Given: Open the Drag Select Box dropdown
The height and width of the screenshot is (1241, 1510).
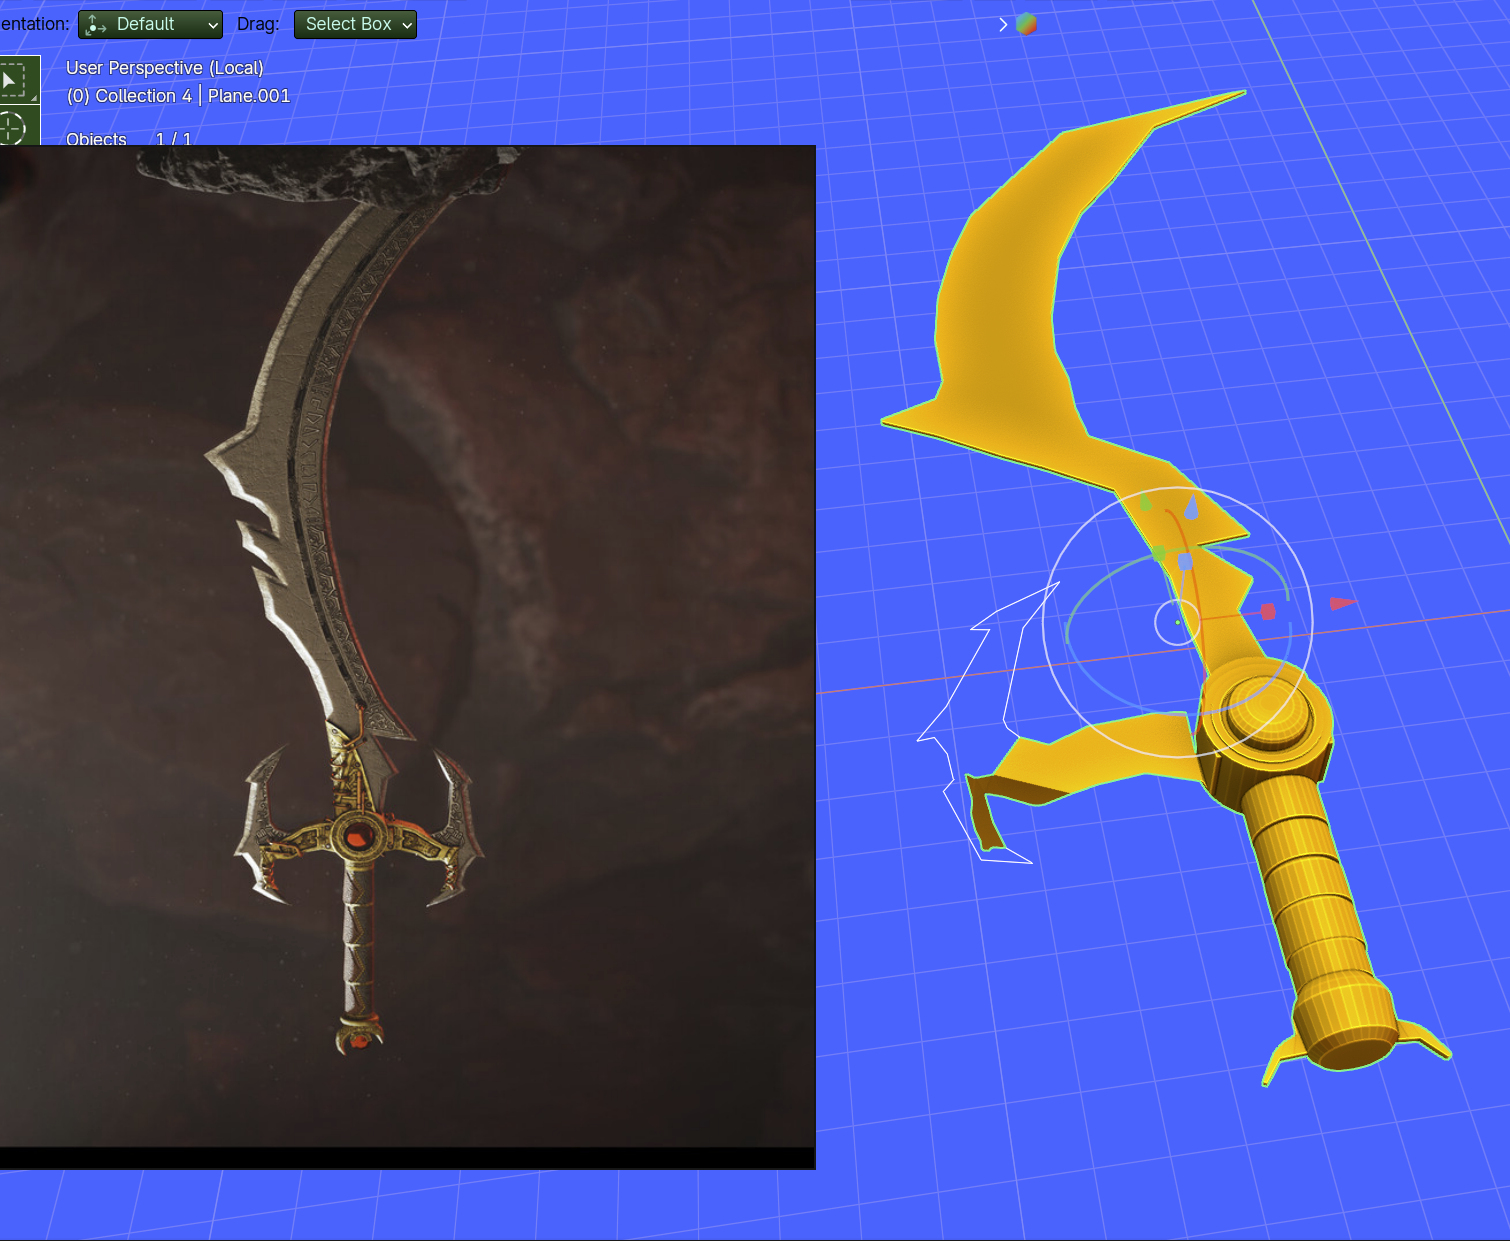Looking at the screenshot, I should tap(355, 24).
